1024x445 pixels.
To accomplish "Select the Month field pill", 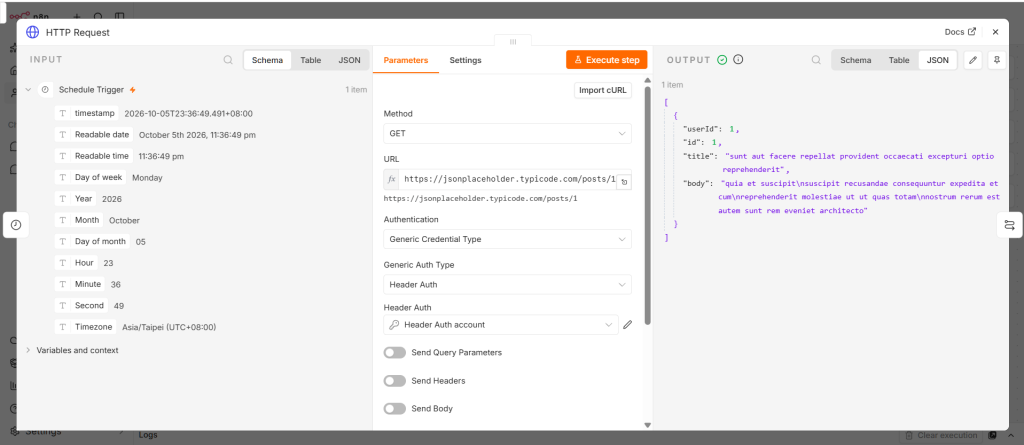I will pos(79,220).
